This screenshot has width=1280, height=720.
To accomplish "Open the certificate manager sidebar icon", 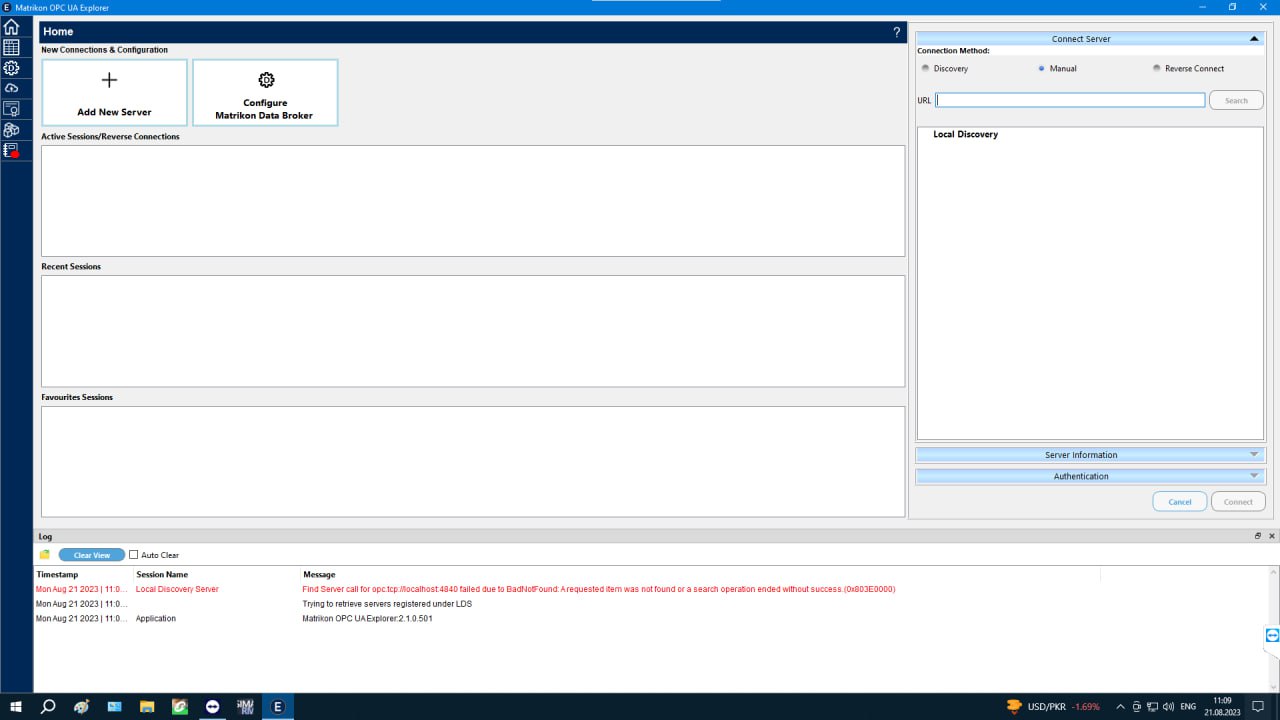I will point(11,109).
